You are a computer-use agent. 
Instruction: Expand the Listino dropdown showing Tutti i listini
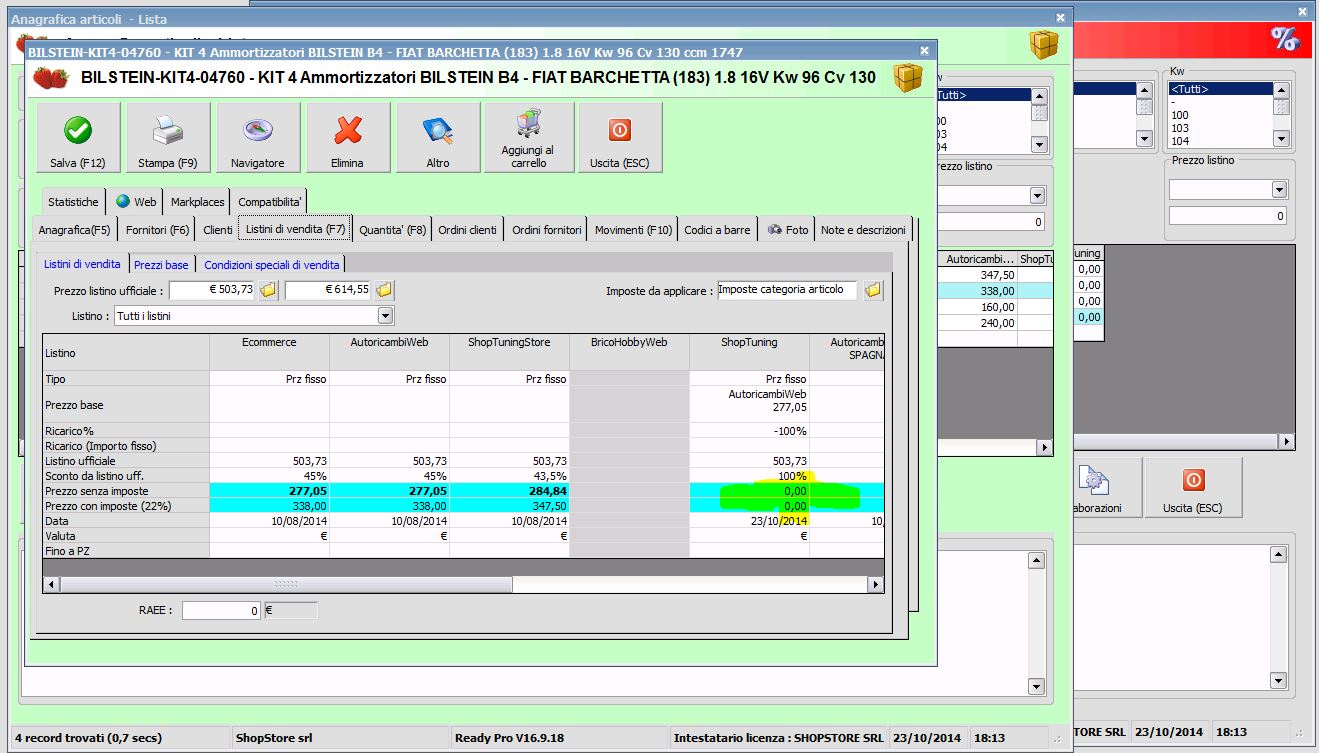click(x=385, y=316)
